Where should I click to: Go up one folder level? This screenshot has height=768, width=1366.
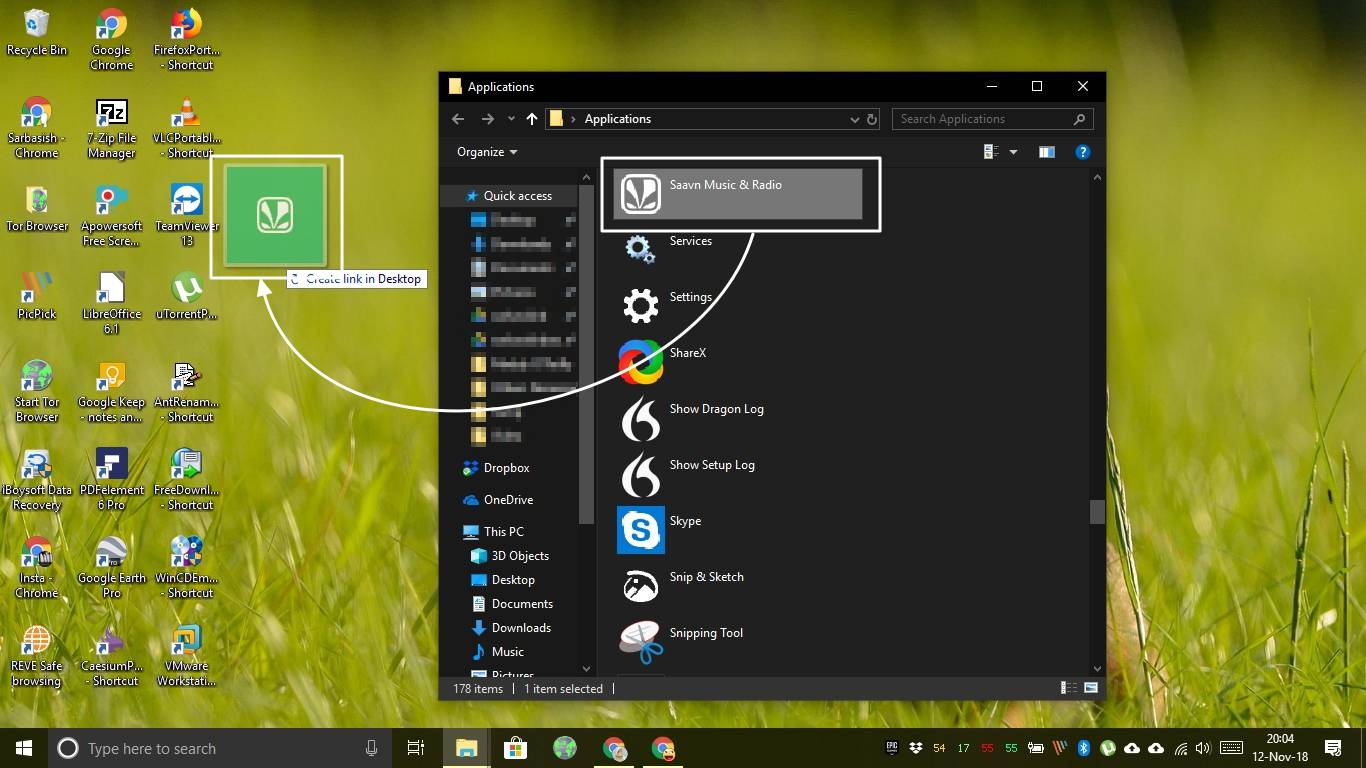click(531, 119)
